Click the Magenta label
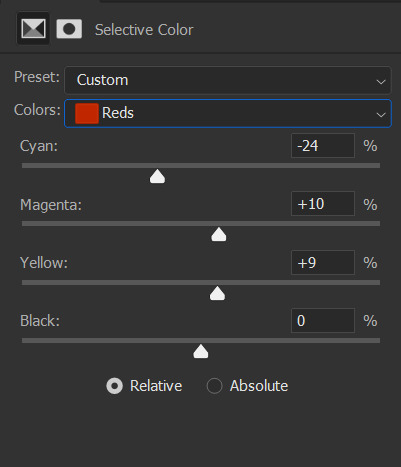This screenshot has height=467, width=401. pyautogui.click(x=51, y=205)
